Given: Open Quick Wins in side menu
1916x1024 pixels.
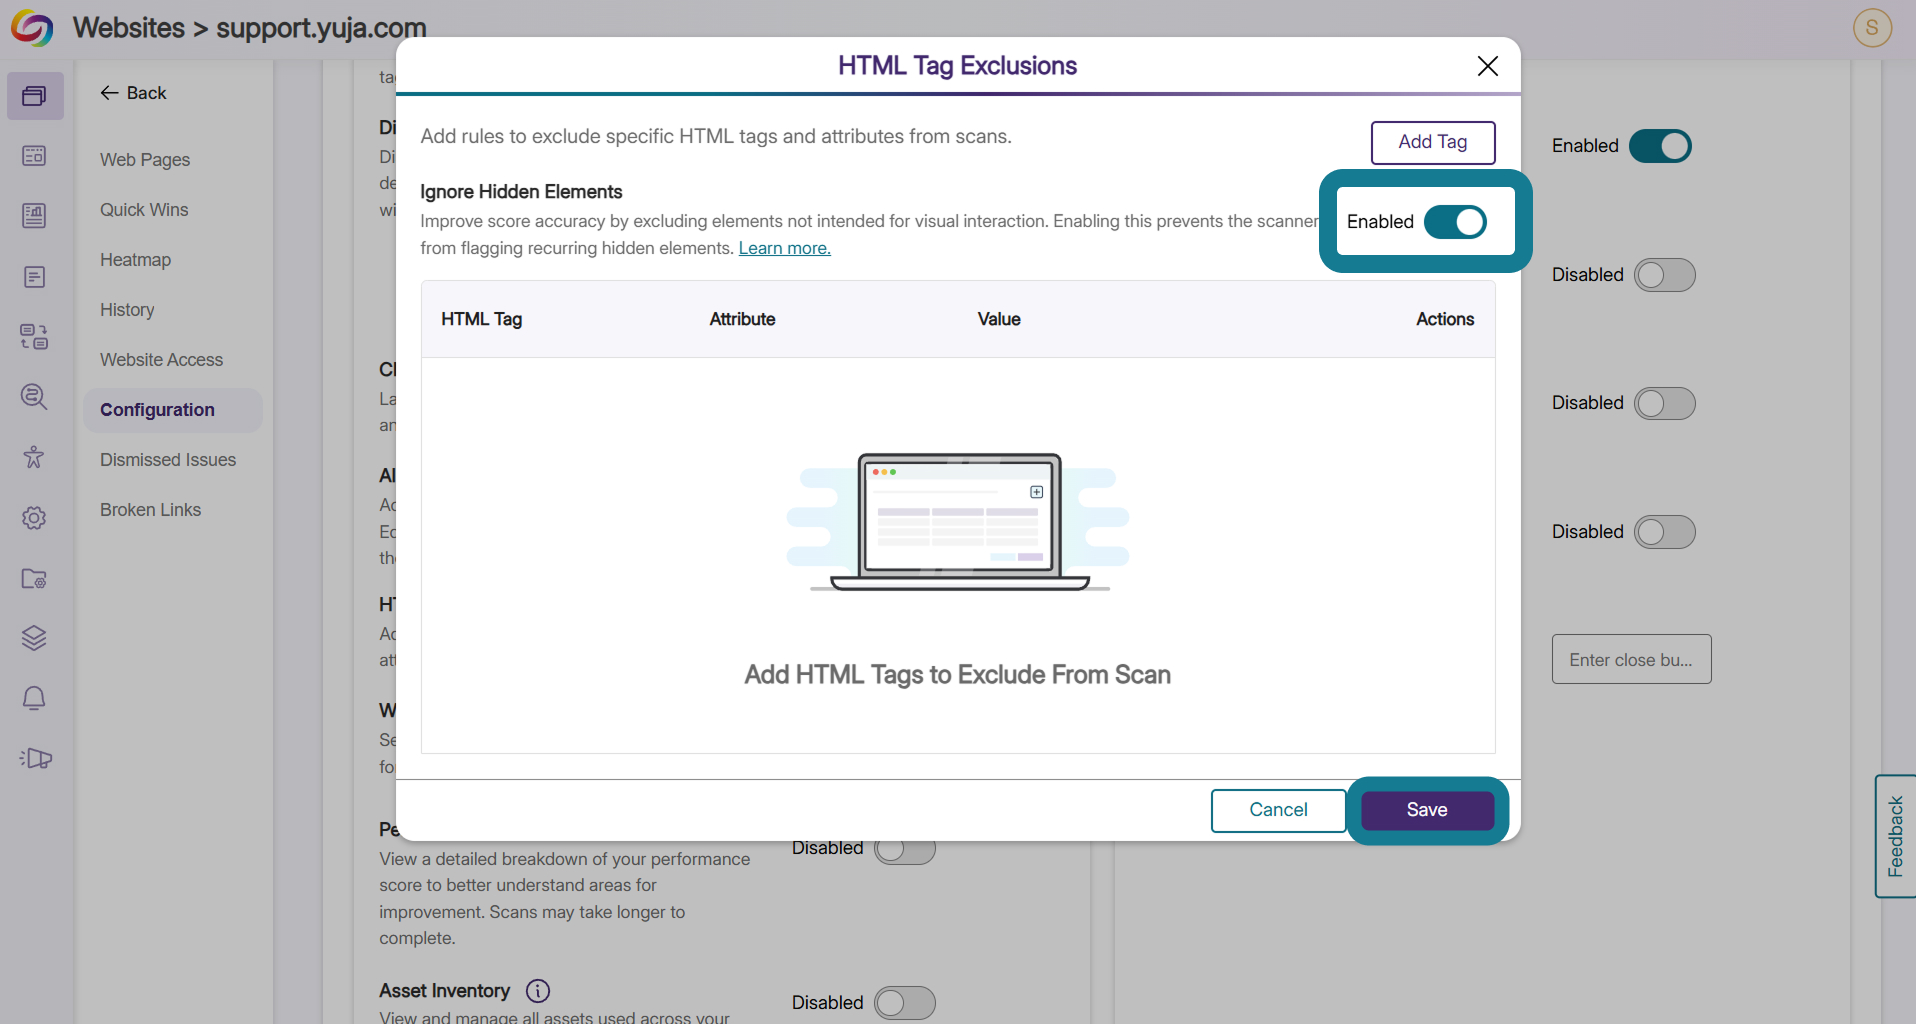Looking at the screenshot, I should (144, 210).
